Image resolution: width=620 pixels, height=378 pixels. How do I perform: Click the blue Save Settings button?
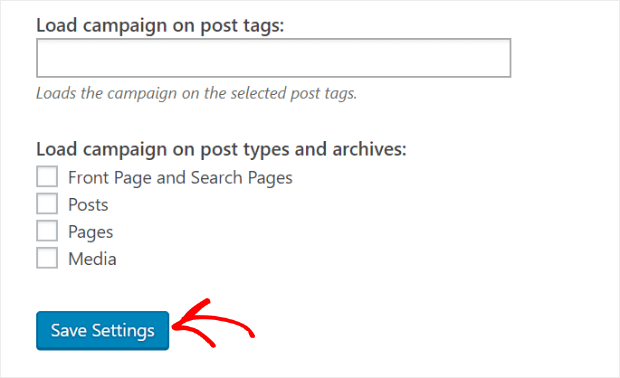(x=102, y=331)
